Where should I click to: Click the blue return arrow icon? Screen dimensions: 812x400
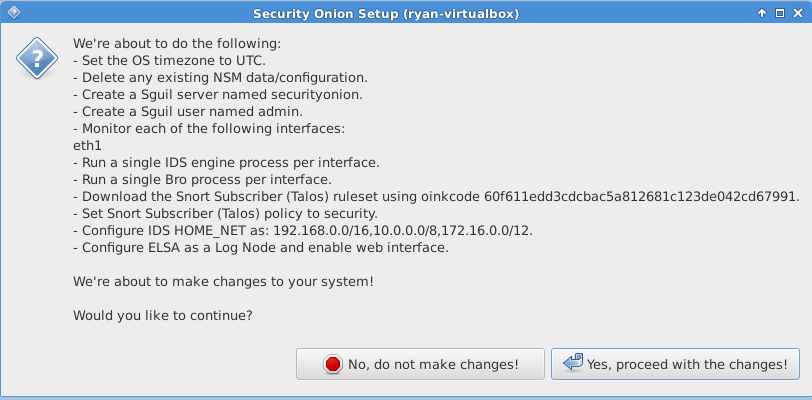pyautogui.click(x=573, y=363)
